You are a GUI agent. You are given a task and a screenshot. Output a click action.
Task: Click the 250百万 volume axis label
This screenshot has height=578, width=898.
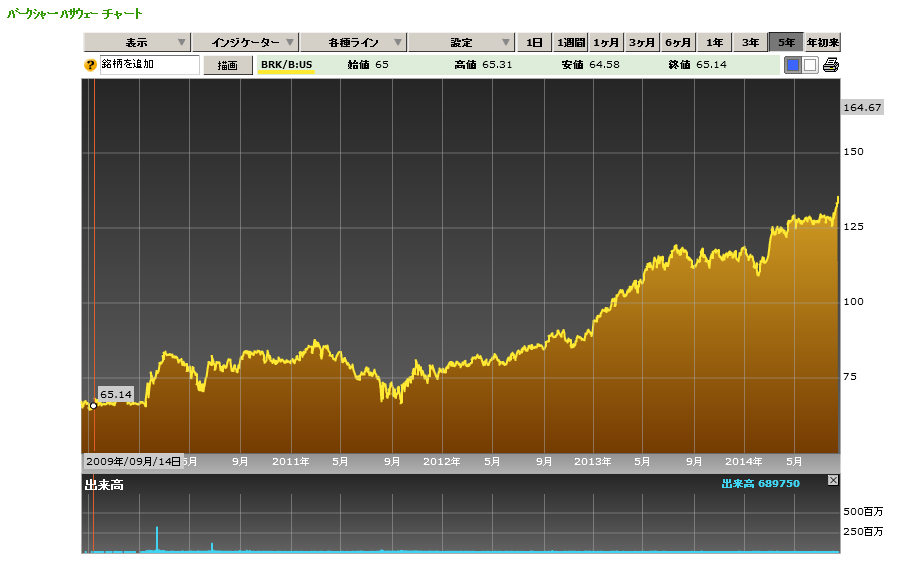coord(863,532)
